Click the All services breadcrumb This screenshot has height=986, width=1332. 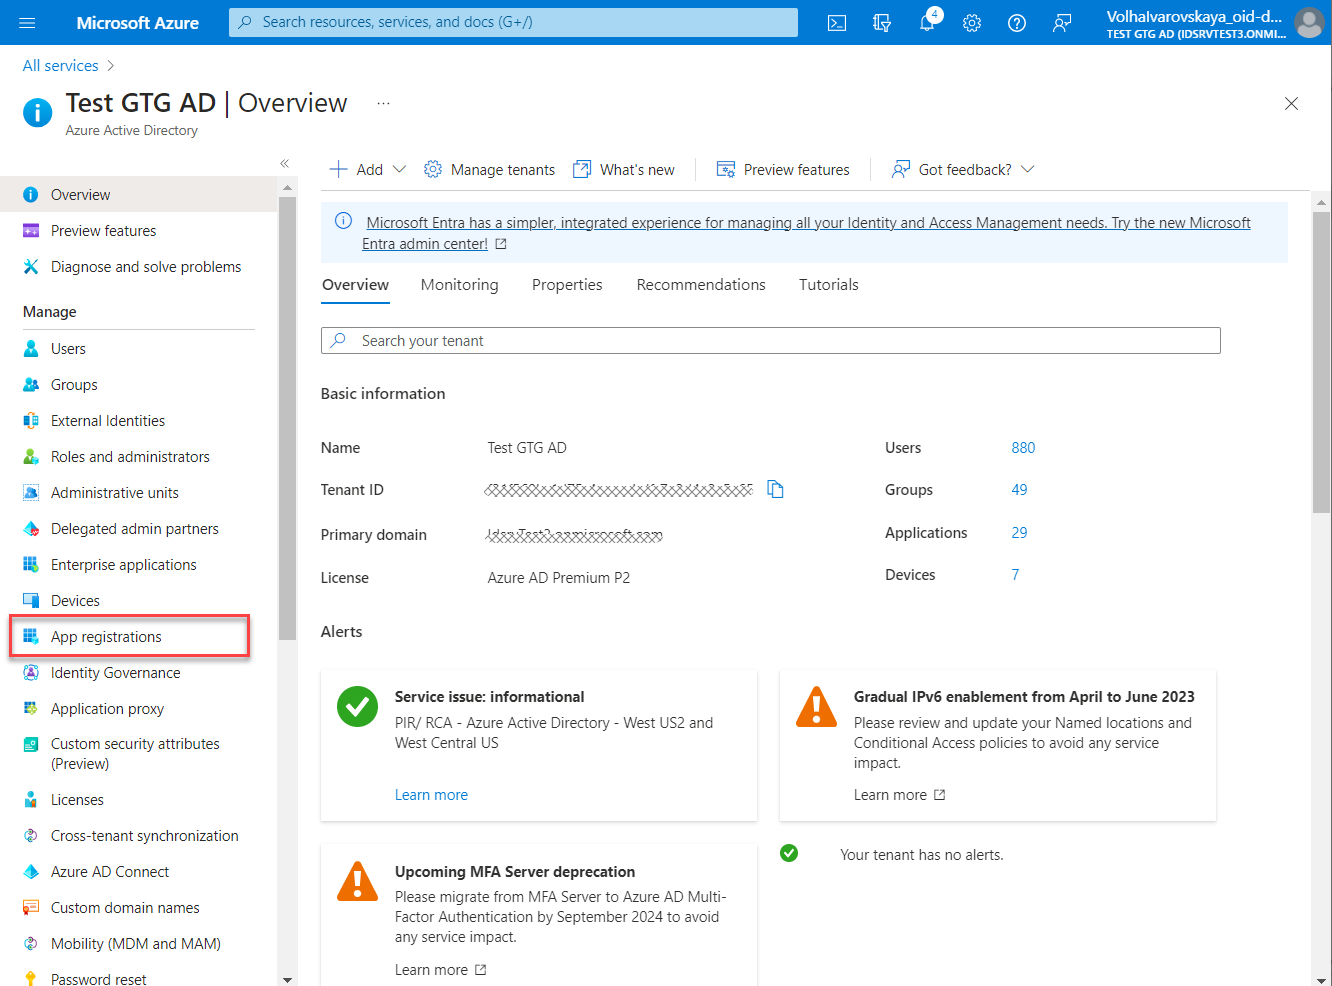[x=61, y=66]
